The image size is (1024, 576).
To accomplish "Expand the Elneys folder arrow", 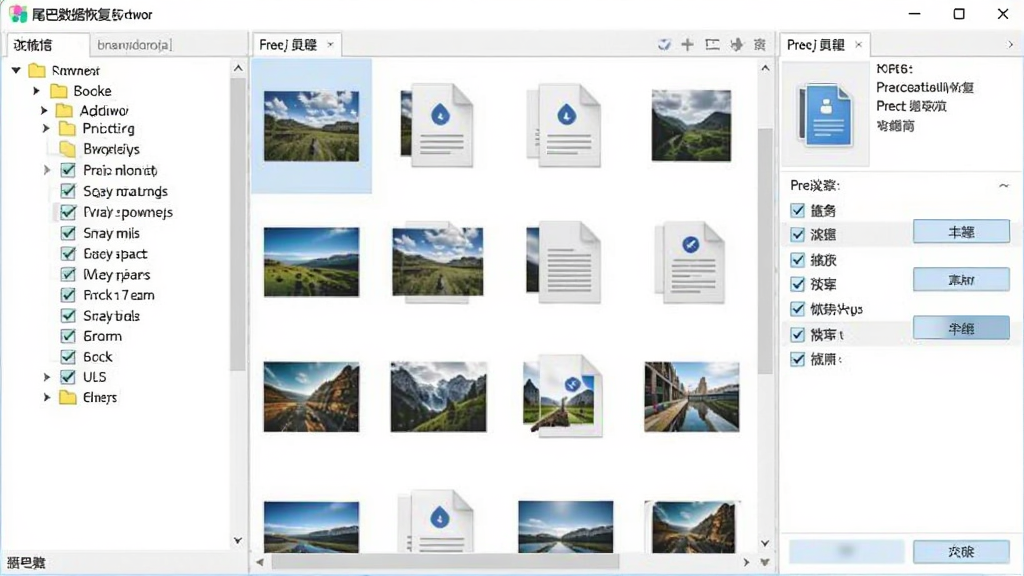I will [x=46, y=397].
